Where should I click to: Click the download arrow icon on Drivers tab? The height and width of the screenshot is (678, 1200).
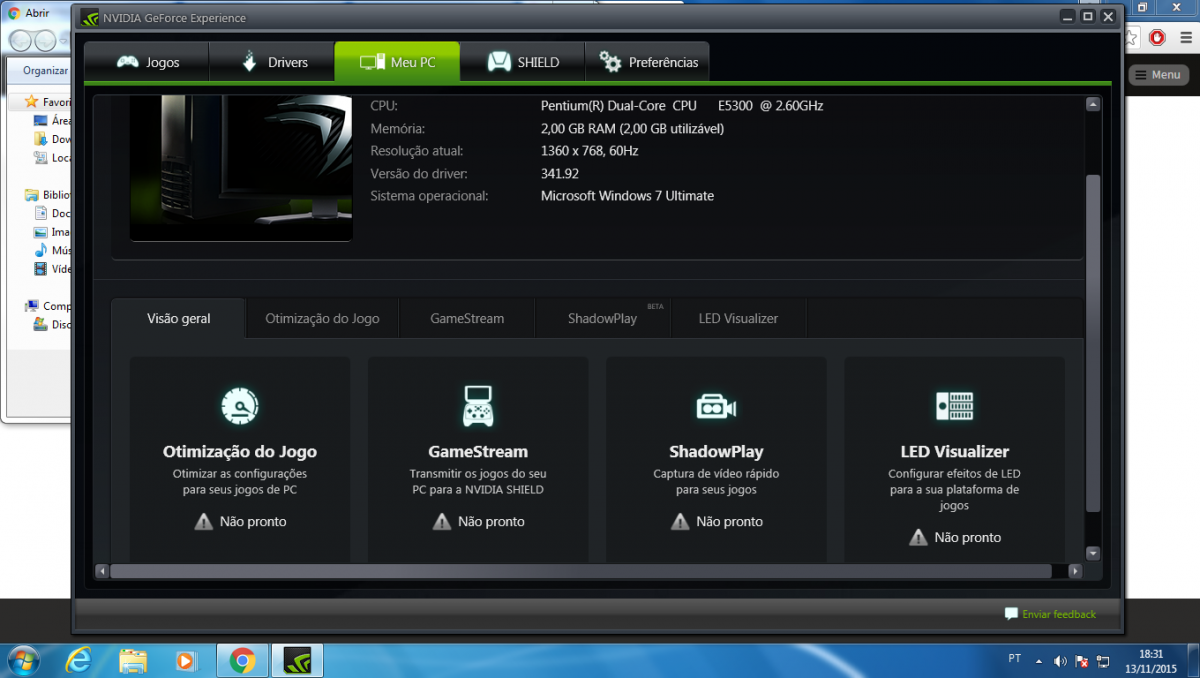coord(249,62)
